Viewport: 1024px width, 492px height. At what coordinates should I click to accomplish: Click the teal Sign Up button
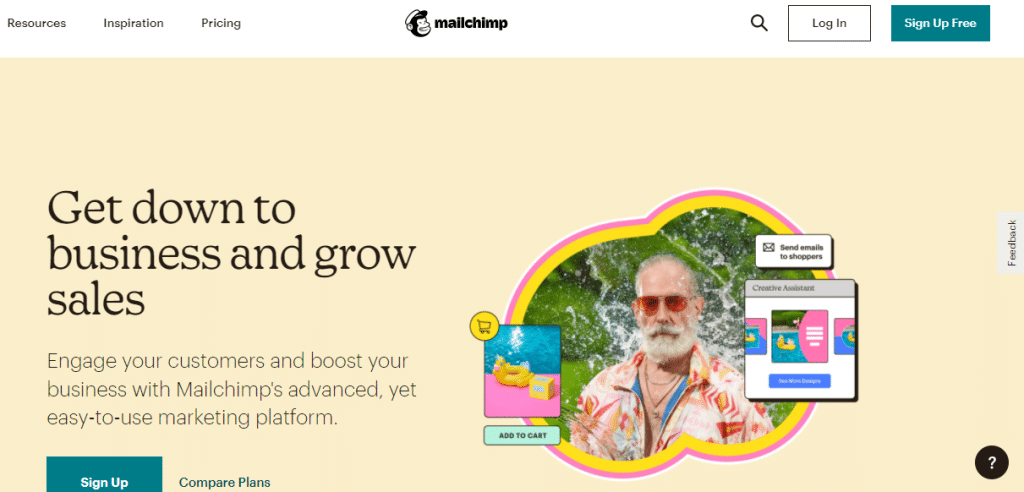[104, 475]
